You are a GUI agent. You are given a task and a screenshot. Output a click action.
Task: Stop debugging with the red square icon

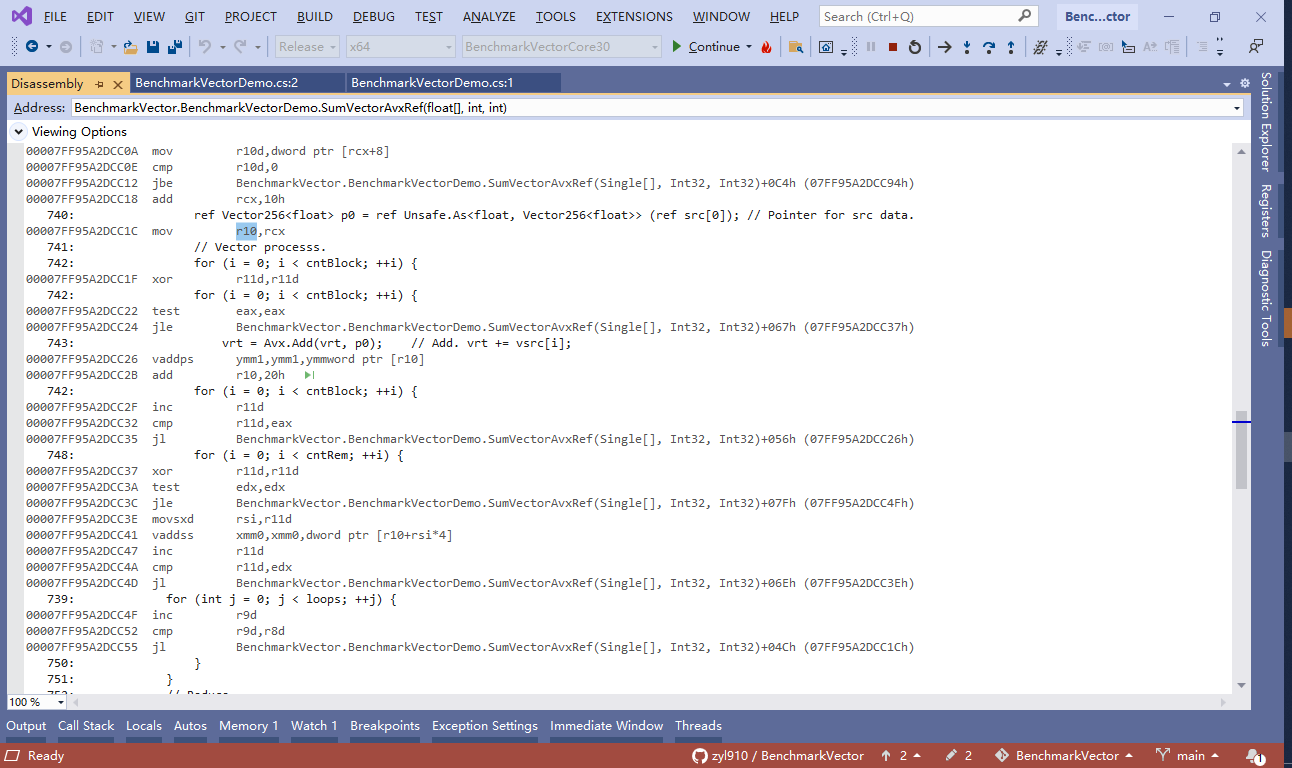pyautogui.click(x=893, y=47)
